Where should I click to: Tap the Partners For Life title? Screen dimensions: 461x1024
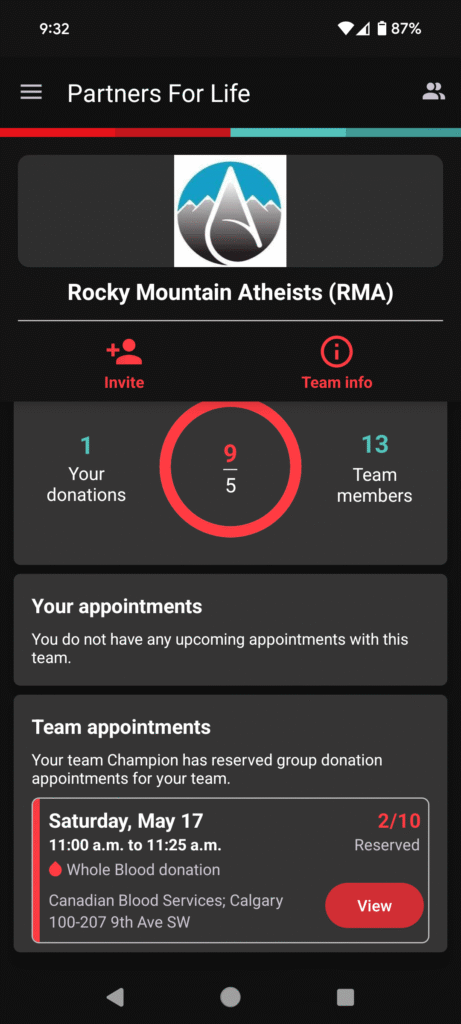(159, 93)
